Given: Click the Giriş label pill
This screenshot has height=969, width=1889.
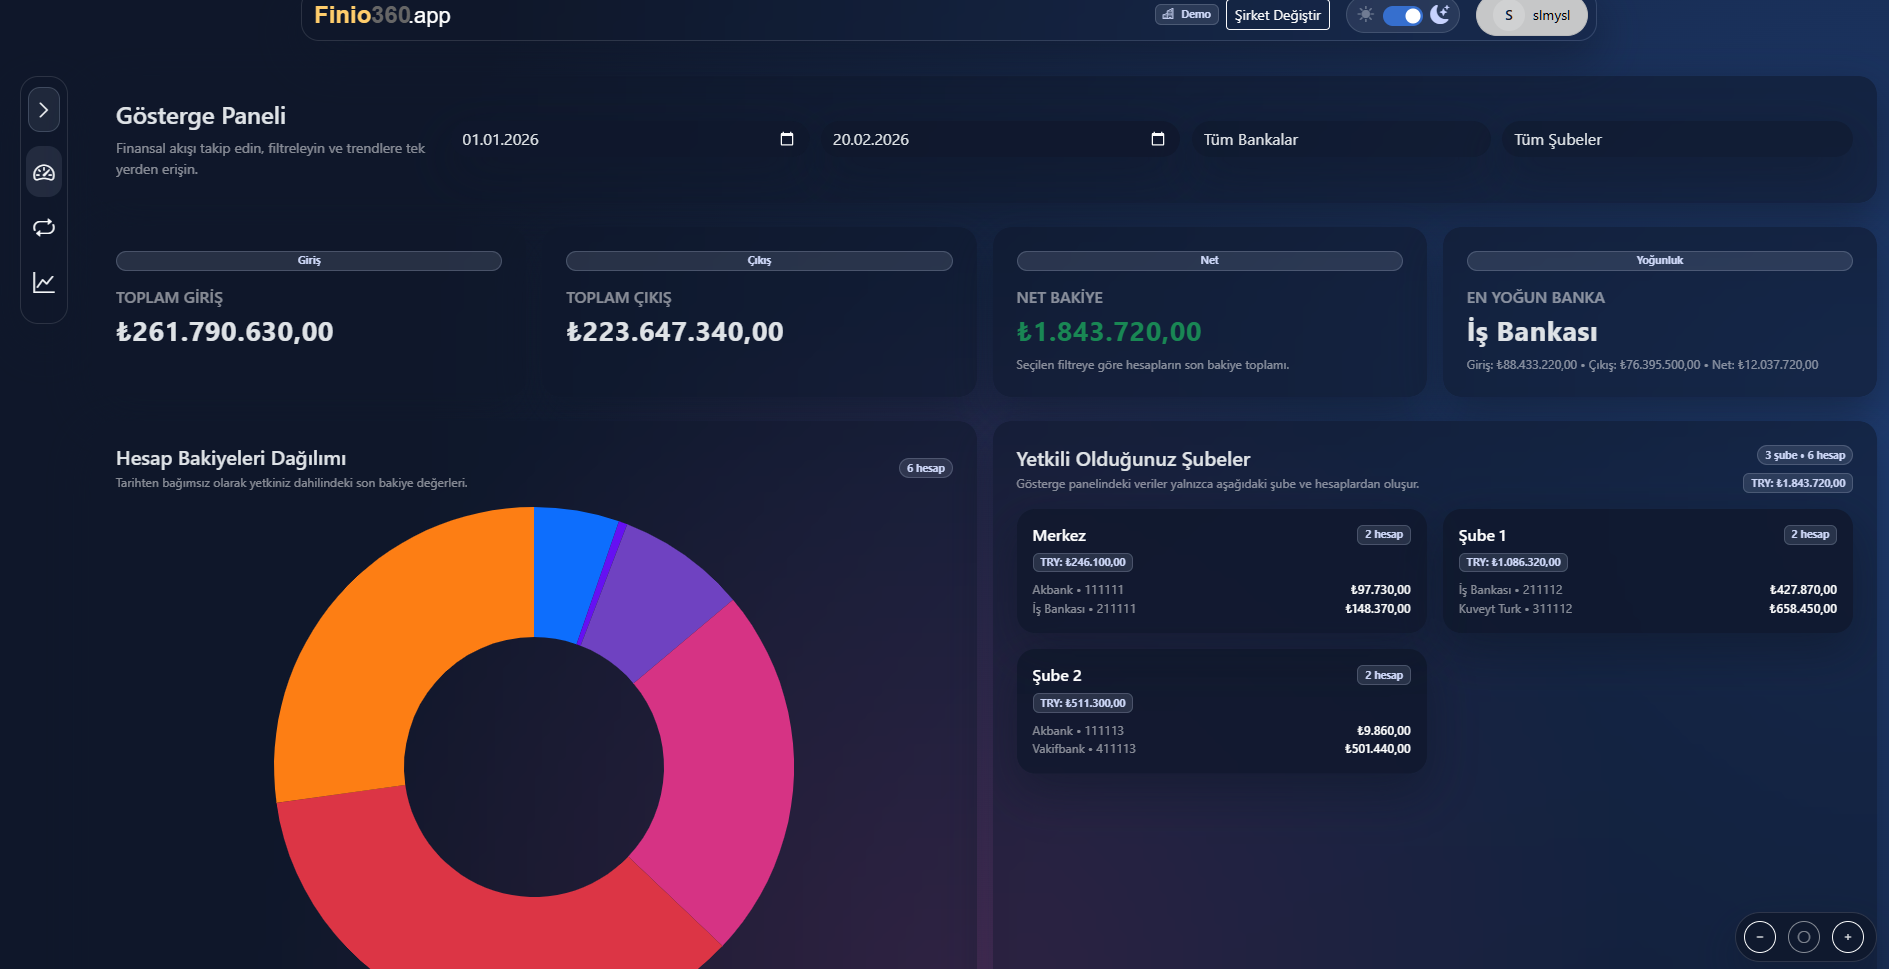Looking at the screenshot, I should pos(309,260).
